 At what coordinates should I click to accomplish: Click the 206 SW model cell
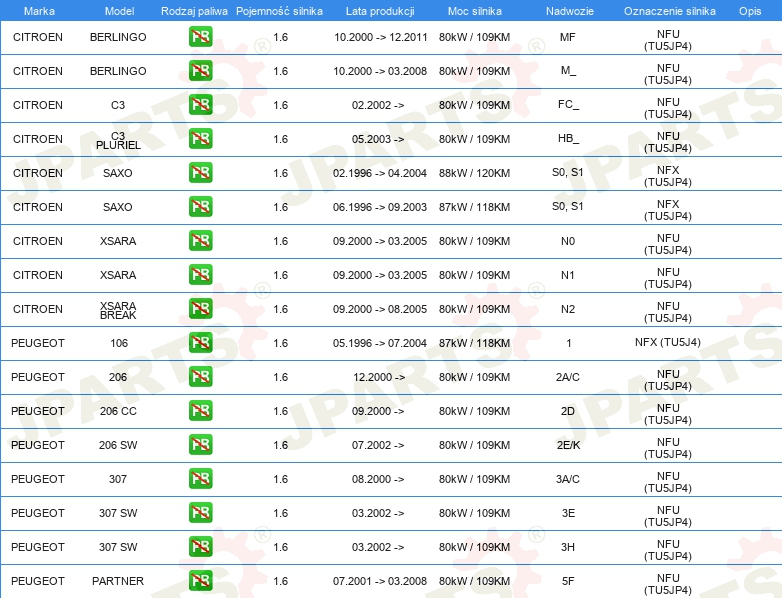point(118,445)
